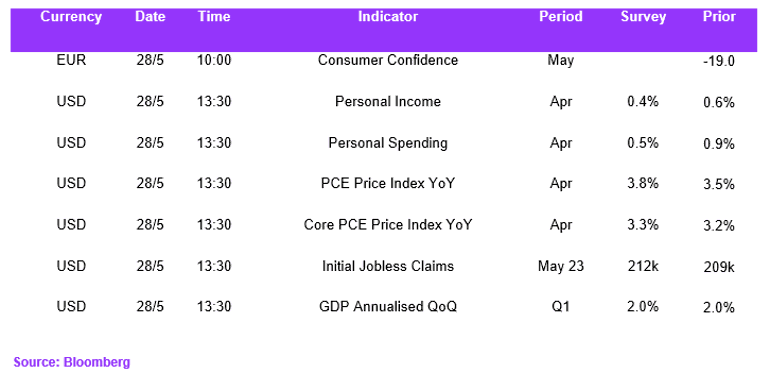Click the Time column header

214,17
